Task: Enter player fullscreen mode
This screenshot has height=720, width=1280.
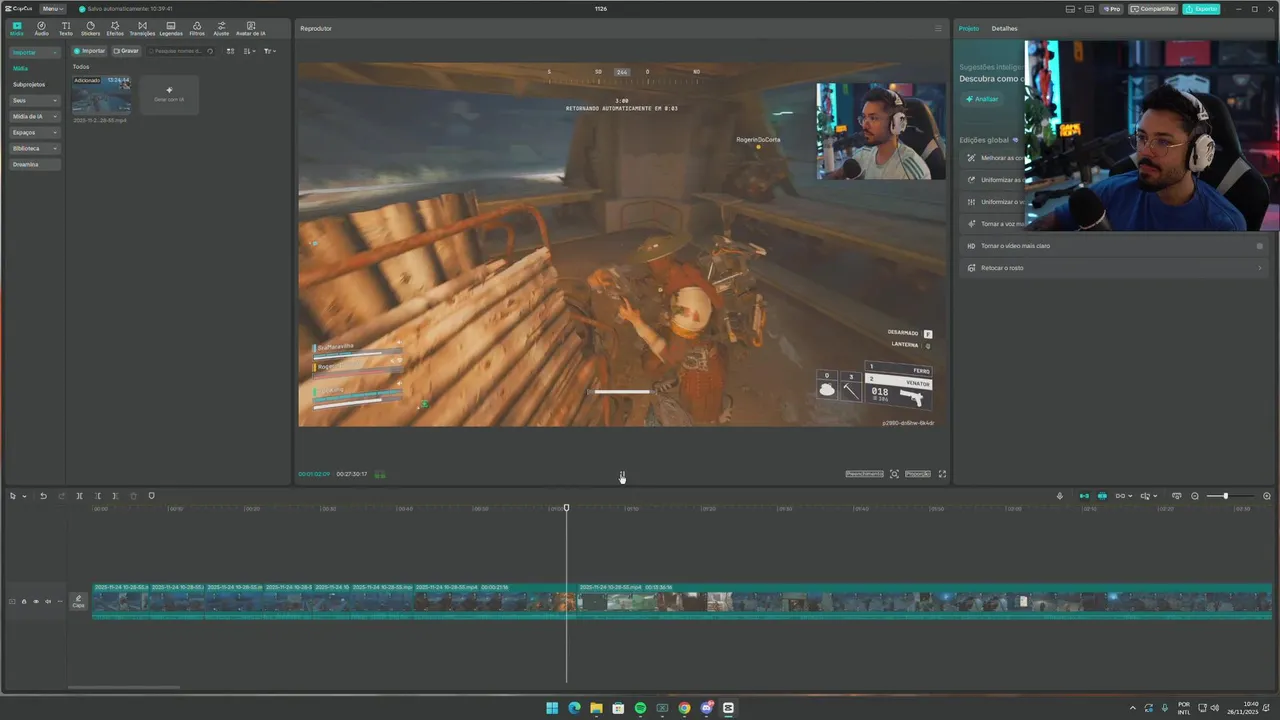Action: 942,474
